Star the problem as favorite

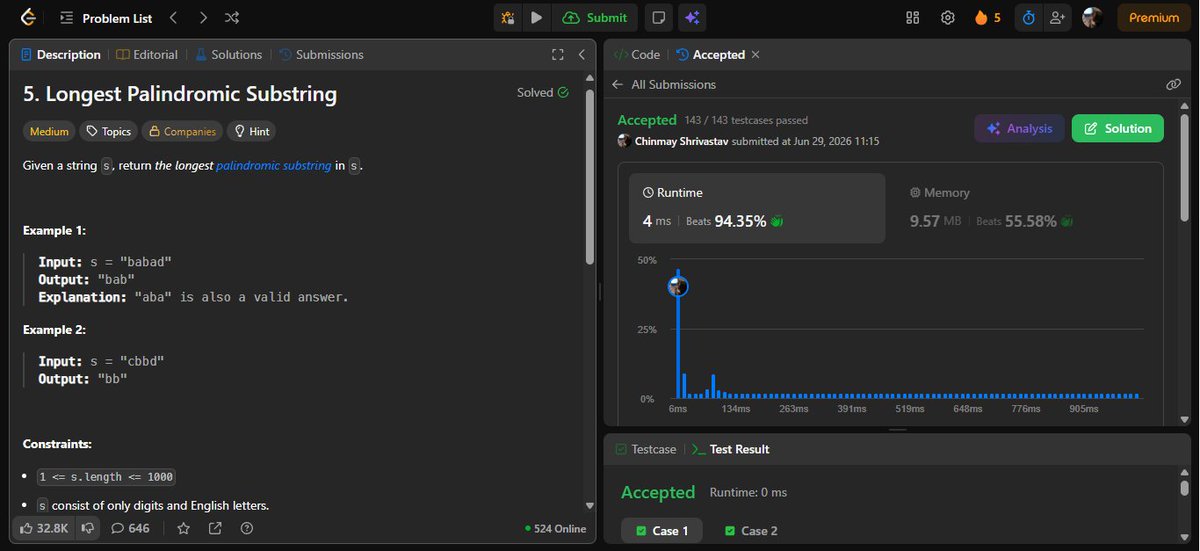coord(183,528)
